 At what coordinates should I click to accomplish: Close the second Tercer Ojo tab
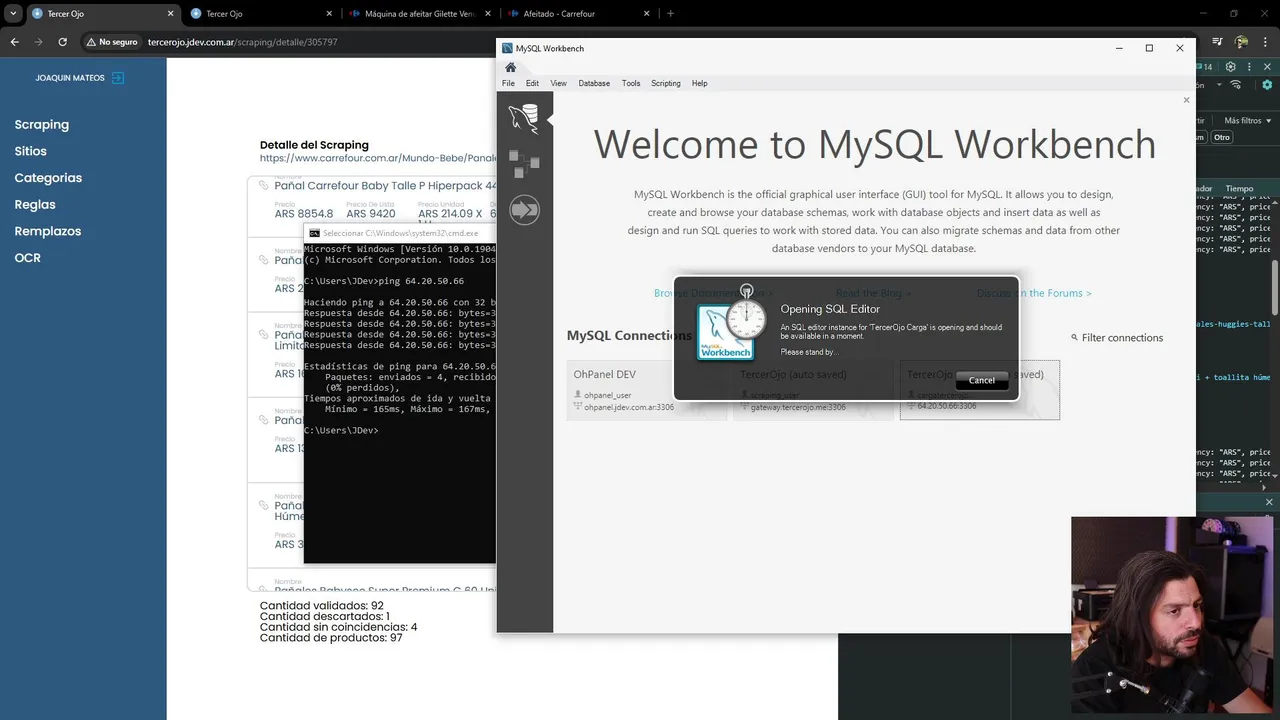pos(329,14)
